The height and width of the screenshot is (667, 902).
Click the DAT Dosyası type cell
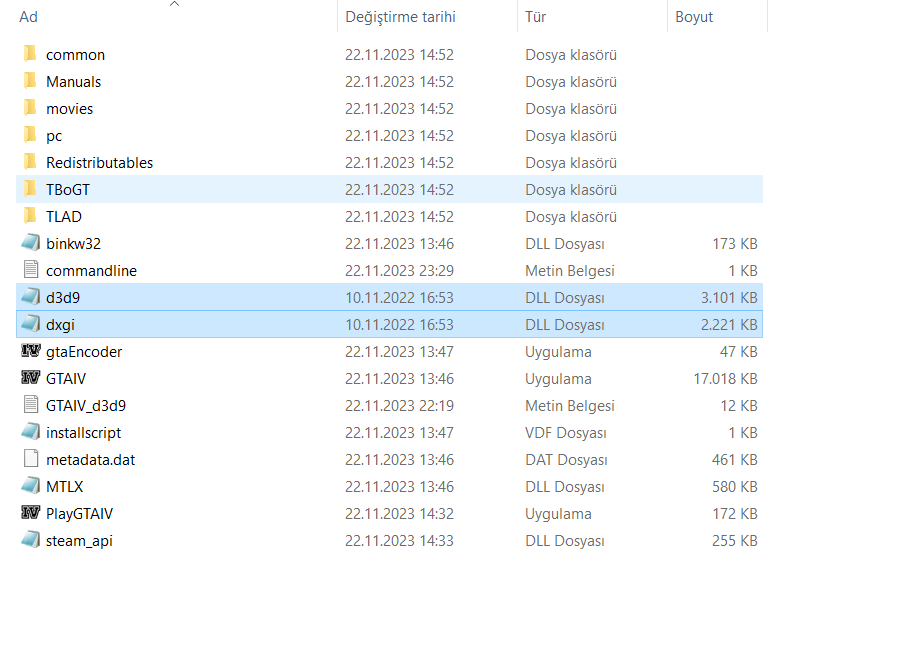pos(567,460)
